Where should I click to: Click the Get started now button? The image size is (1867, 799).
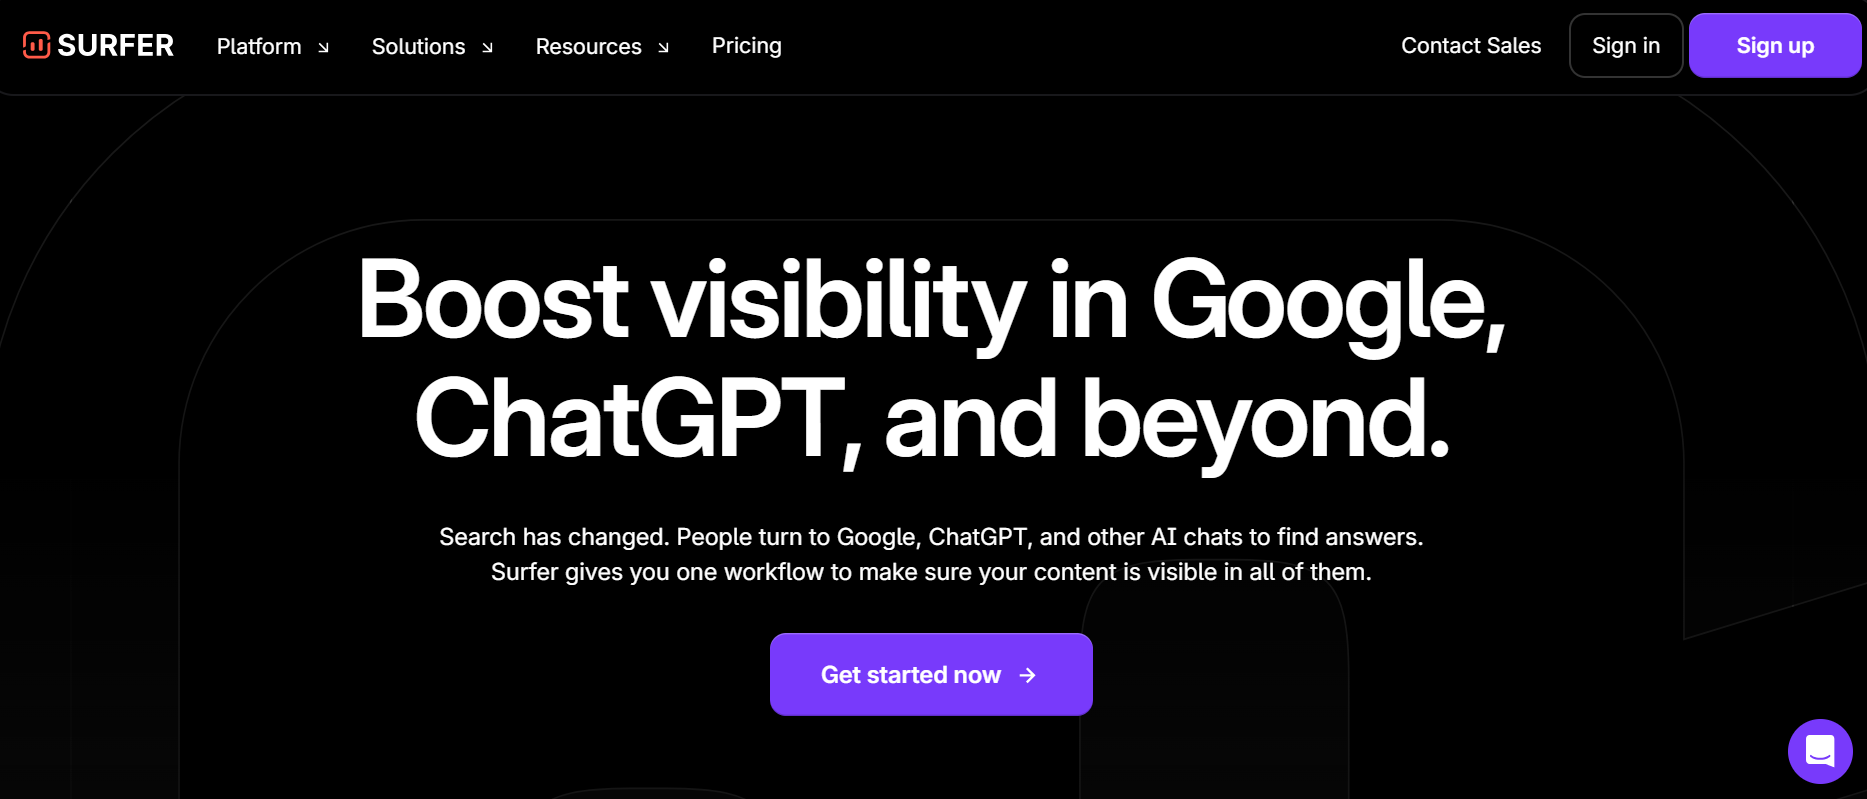pos(931,675)
